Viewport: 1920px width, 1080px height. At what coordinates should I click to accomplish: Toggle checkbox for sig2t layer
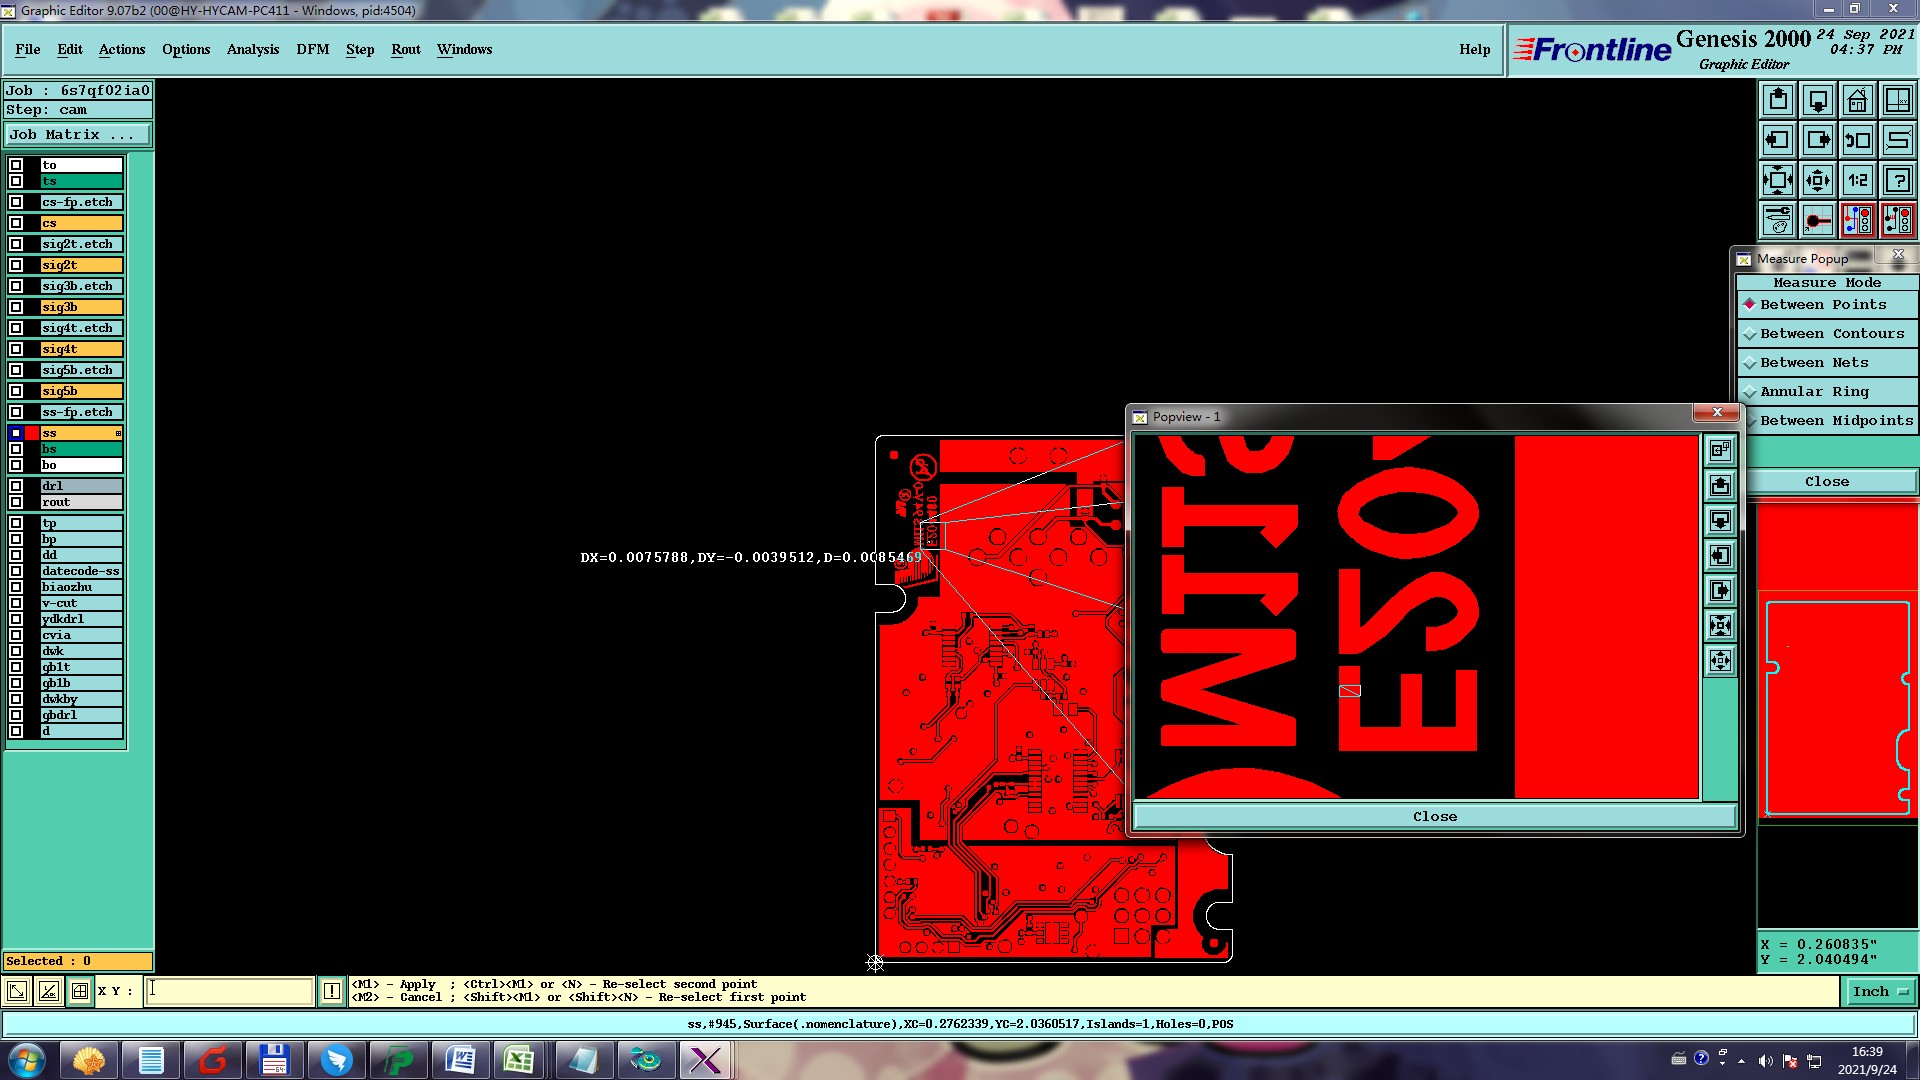(16, 265)
